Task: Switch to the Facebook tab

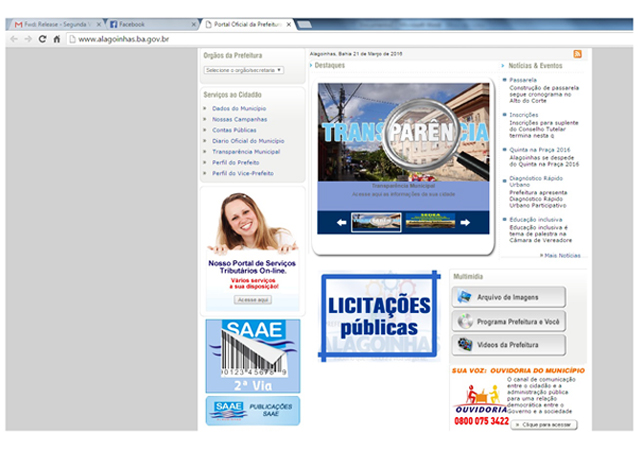Action: 153,24
